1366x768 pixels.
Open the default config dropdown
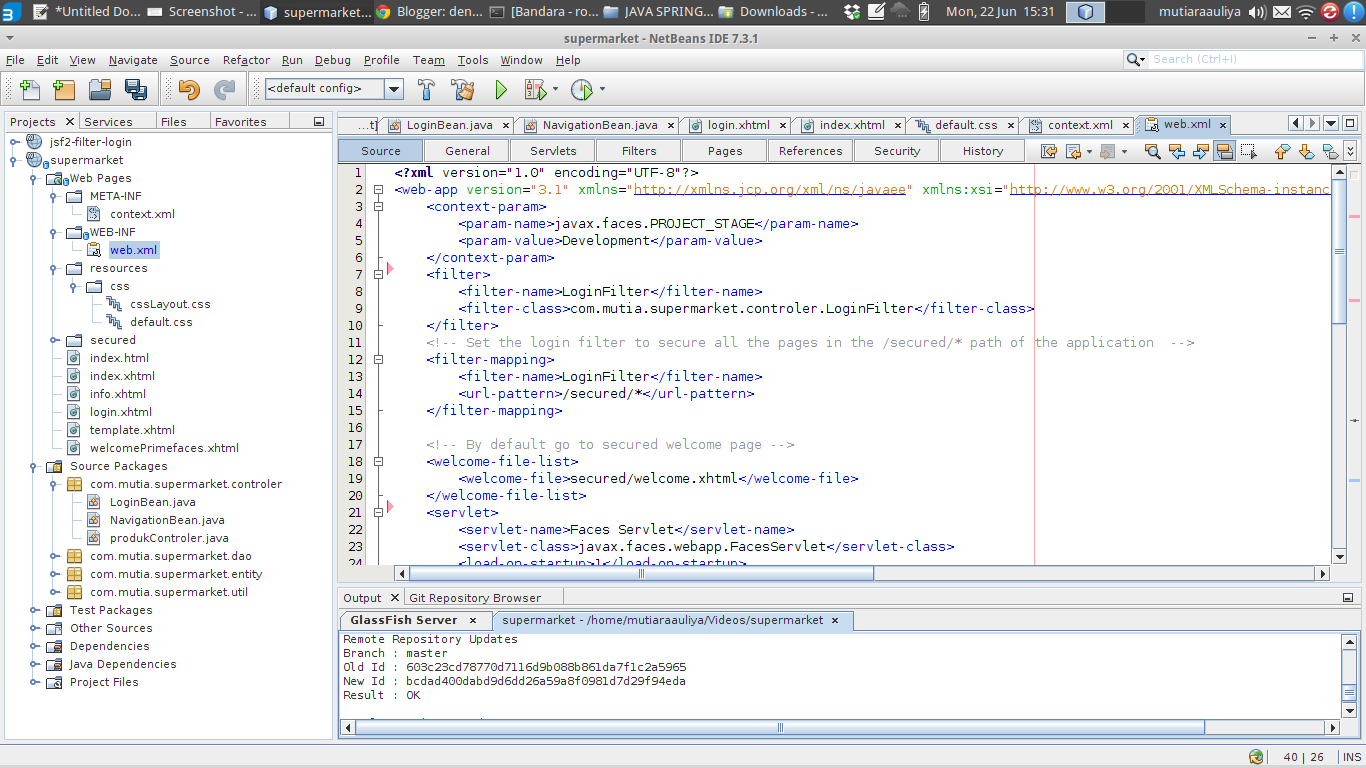[393, 89]
